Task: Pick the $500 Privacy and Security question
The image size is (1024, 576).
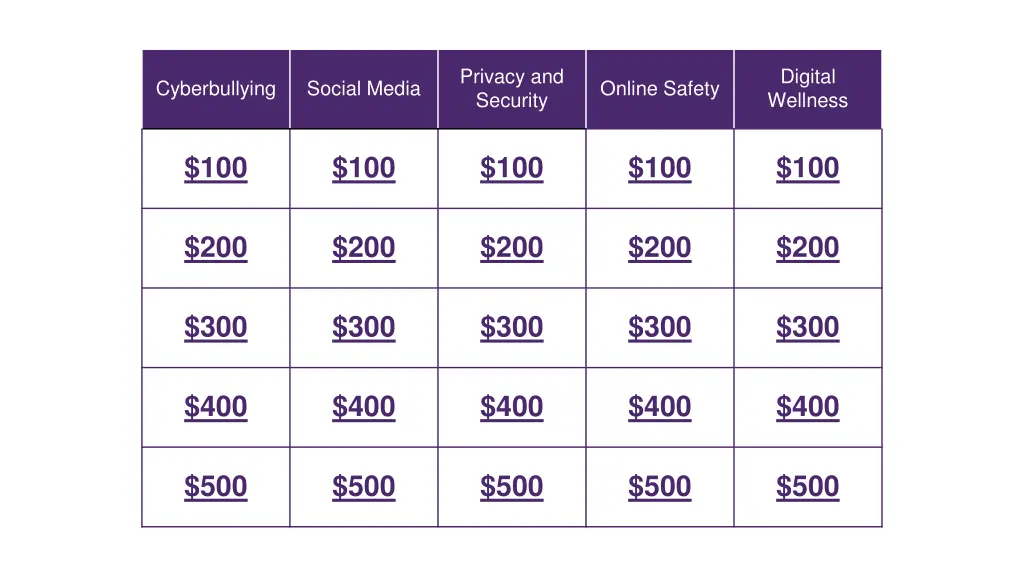Action: click(511, 487)
